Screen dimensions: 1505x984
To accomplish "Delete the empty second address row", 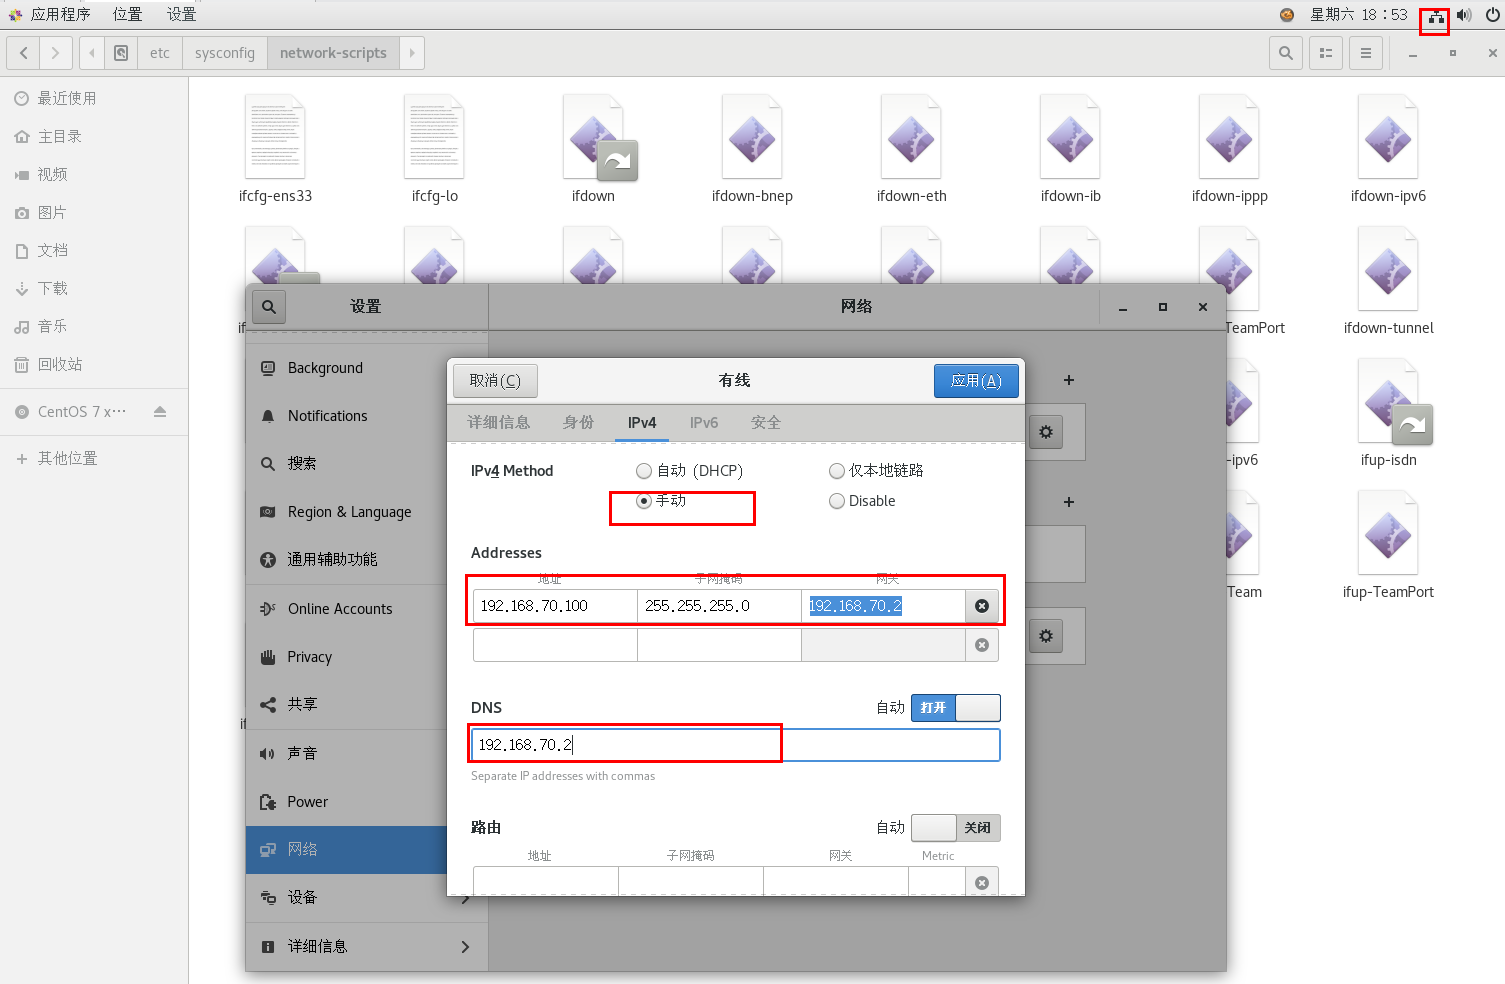I will tap(982, 645).
